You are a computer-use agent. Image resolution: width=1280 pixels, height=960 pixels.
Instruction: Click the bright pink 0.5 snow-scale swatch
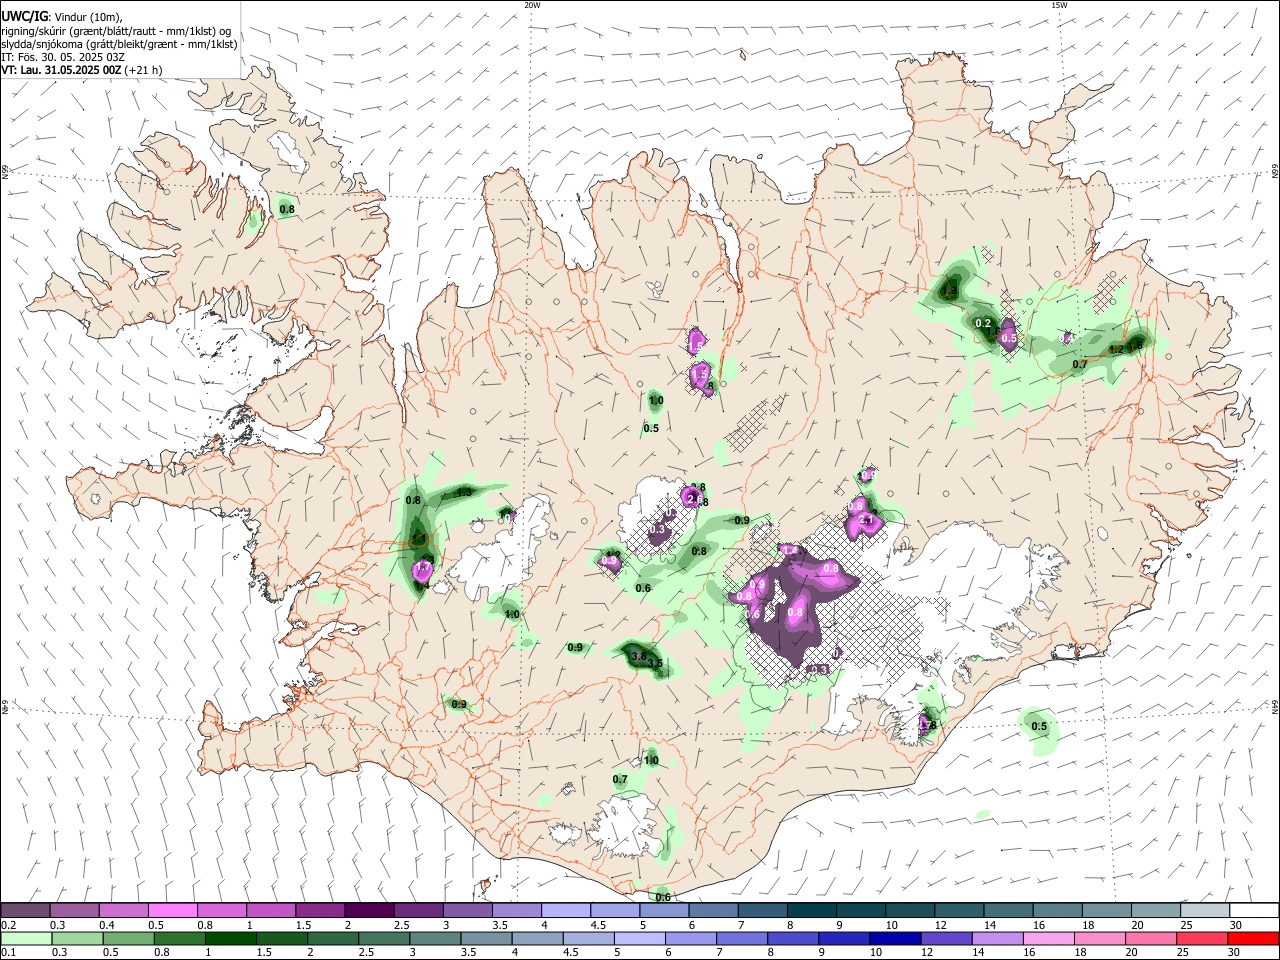pos(172,911)
